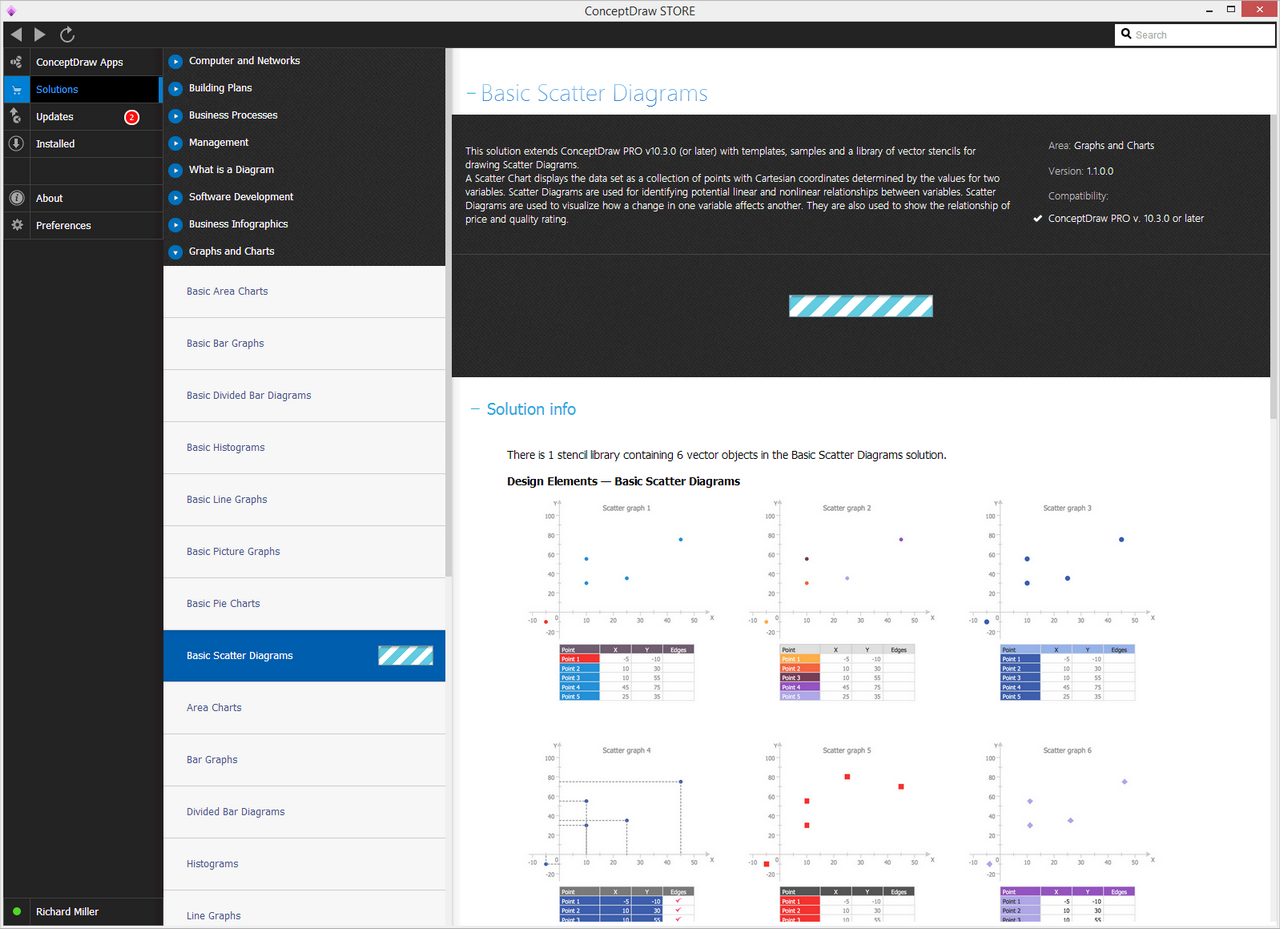Image resolution: width=1280 pixels, height=929 pixels.
Task: Open the About page
Action: click(x=50, y=198)
